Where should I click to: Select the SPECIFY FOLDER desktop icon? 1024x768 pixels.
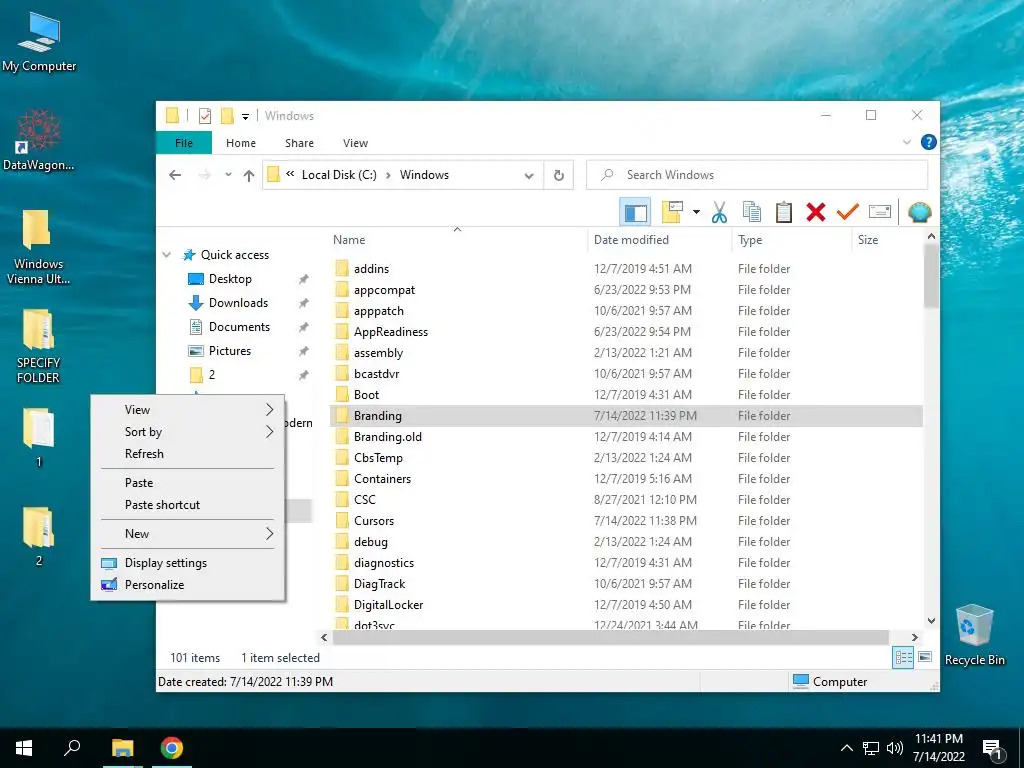tap(38, 346)
